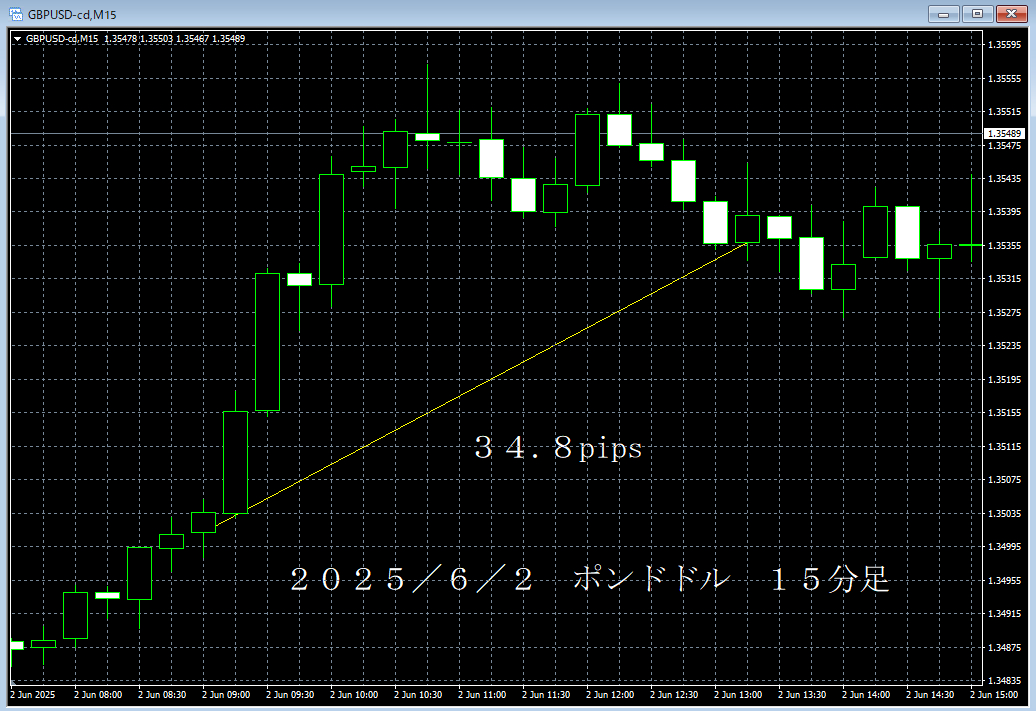Expand the GBPUSD-cd,M15 chart header triangle
The width and height of the screenshot is (1036, 711).
18,39
